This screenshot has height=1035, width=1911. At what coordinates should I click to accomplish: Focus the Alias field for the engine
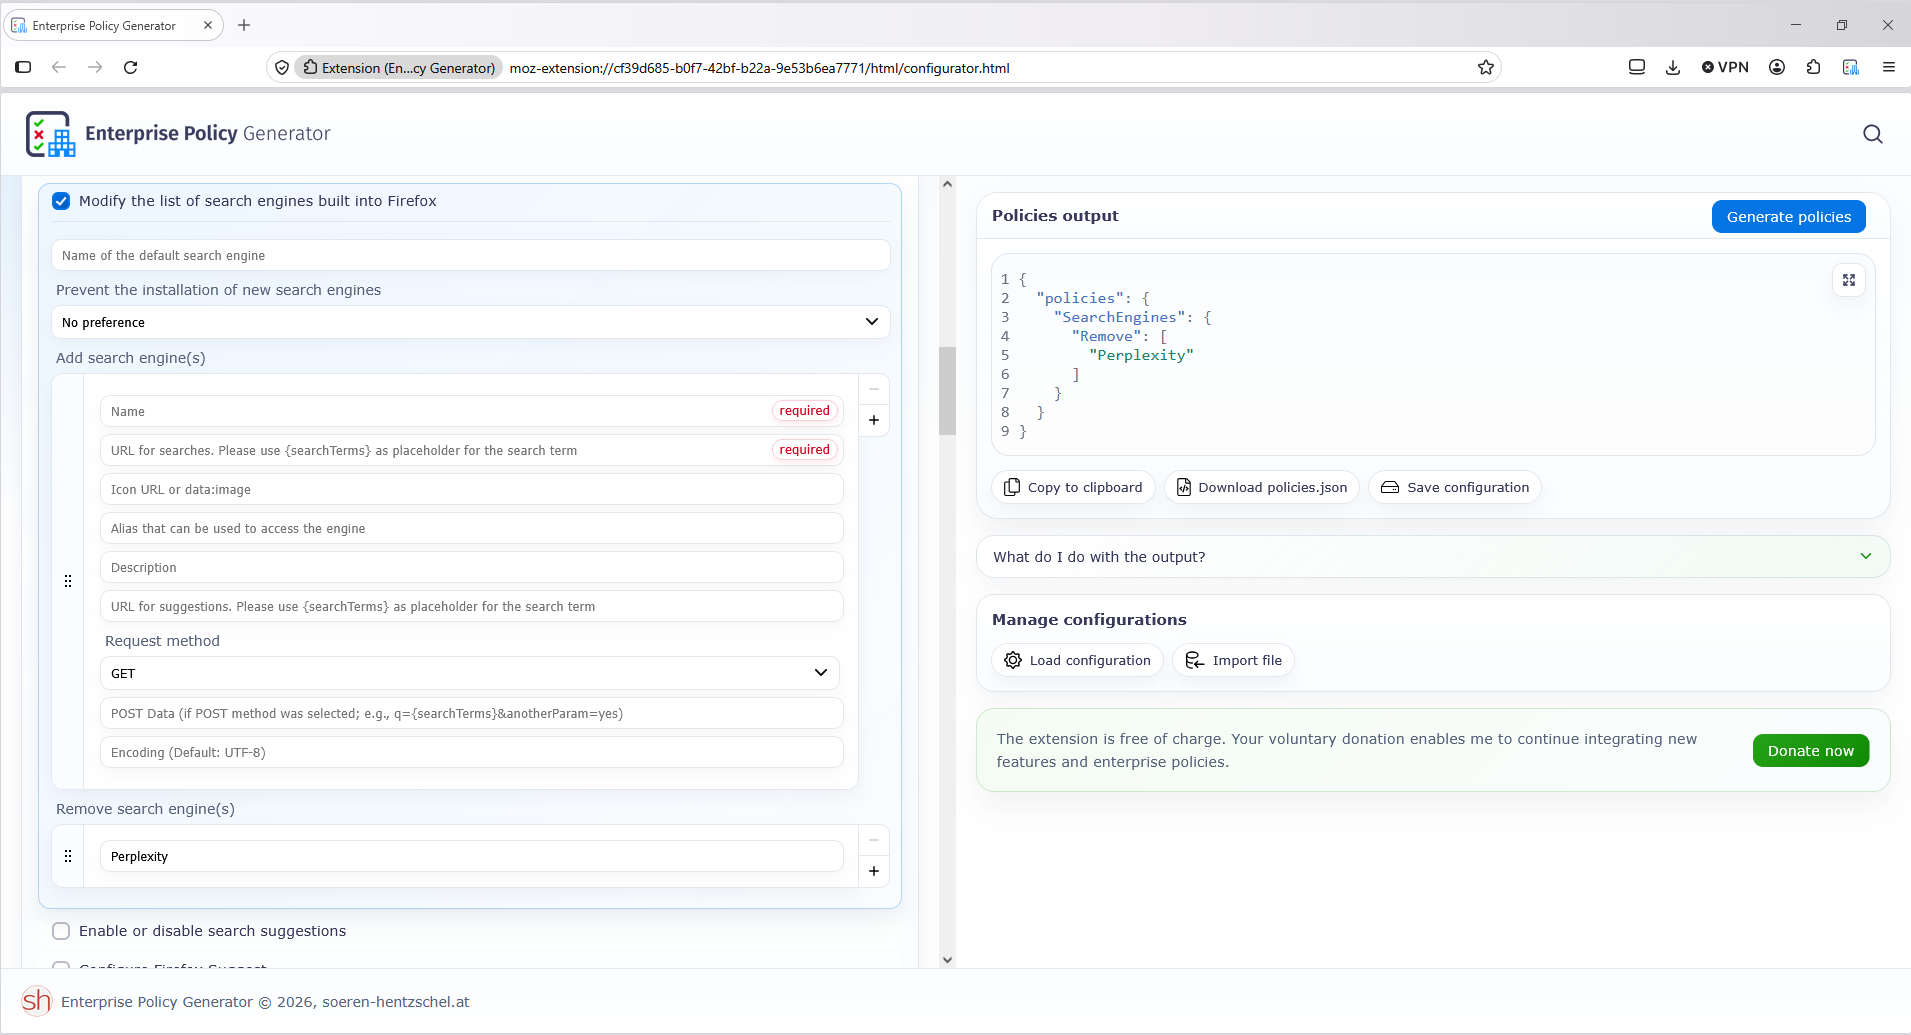point(472,528)
